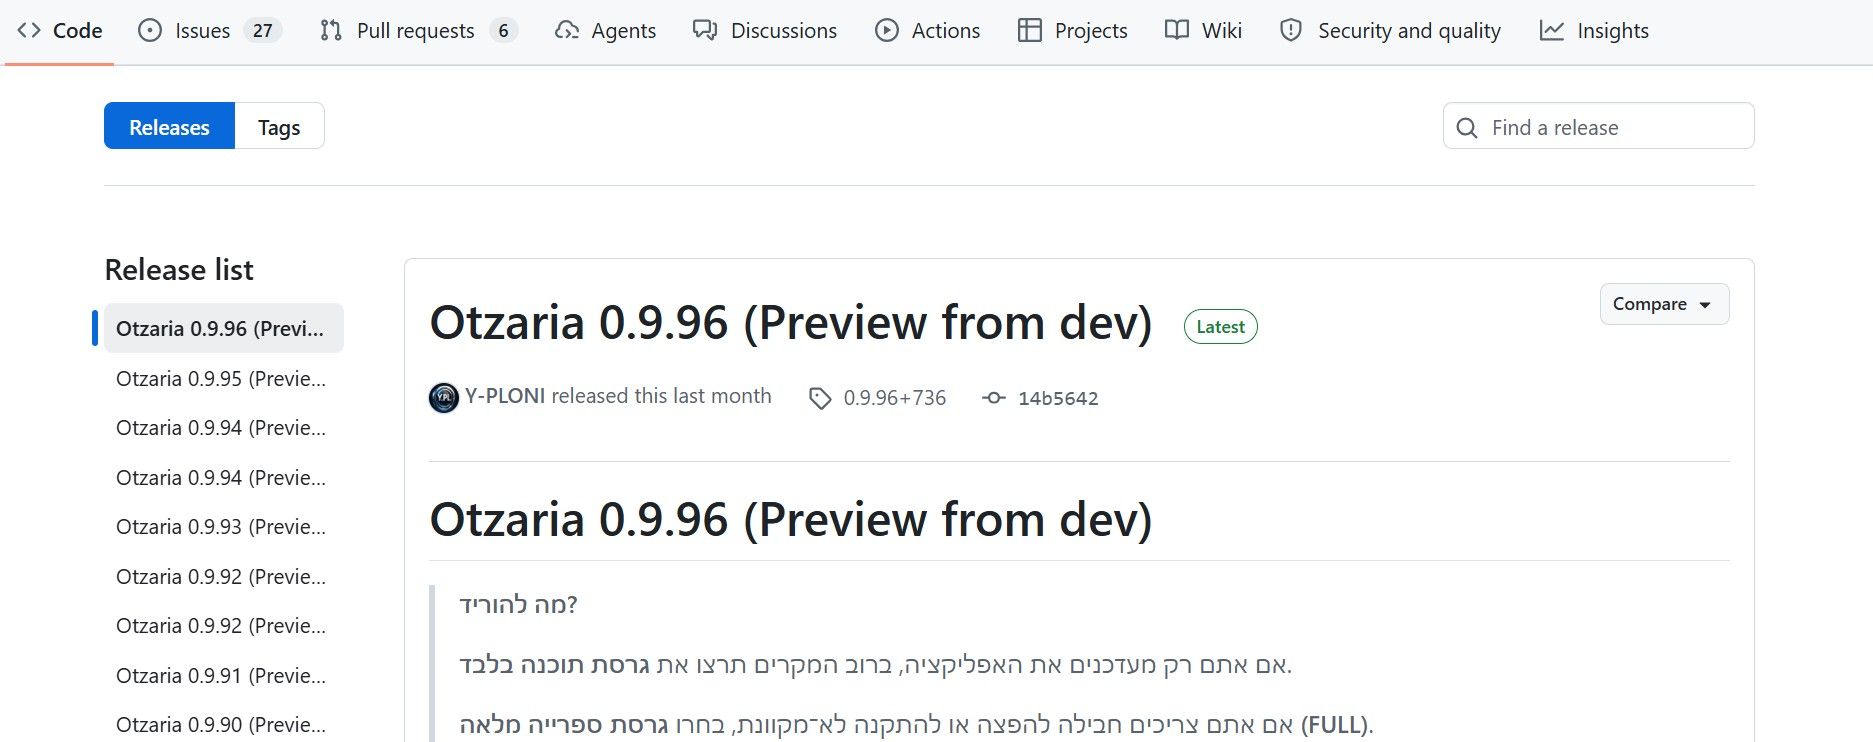Open the Discussions tab
The width and height of the screenshot is (1873, 742).
click(x=765, y=31)
